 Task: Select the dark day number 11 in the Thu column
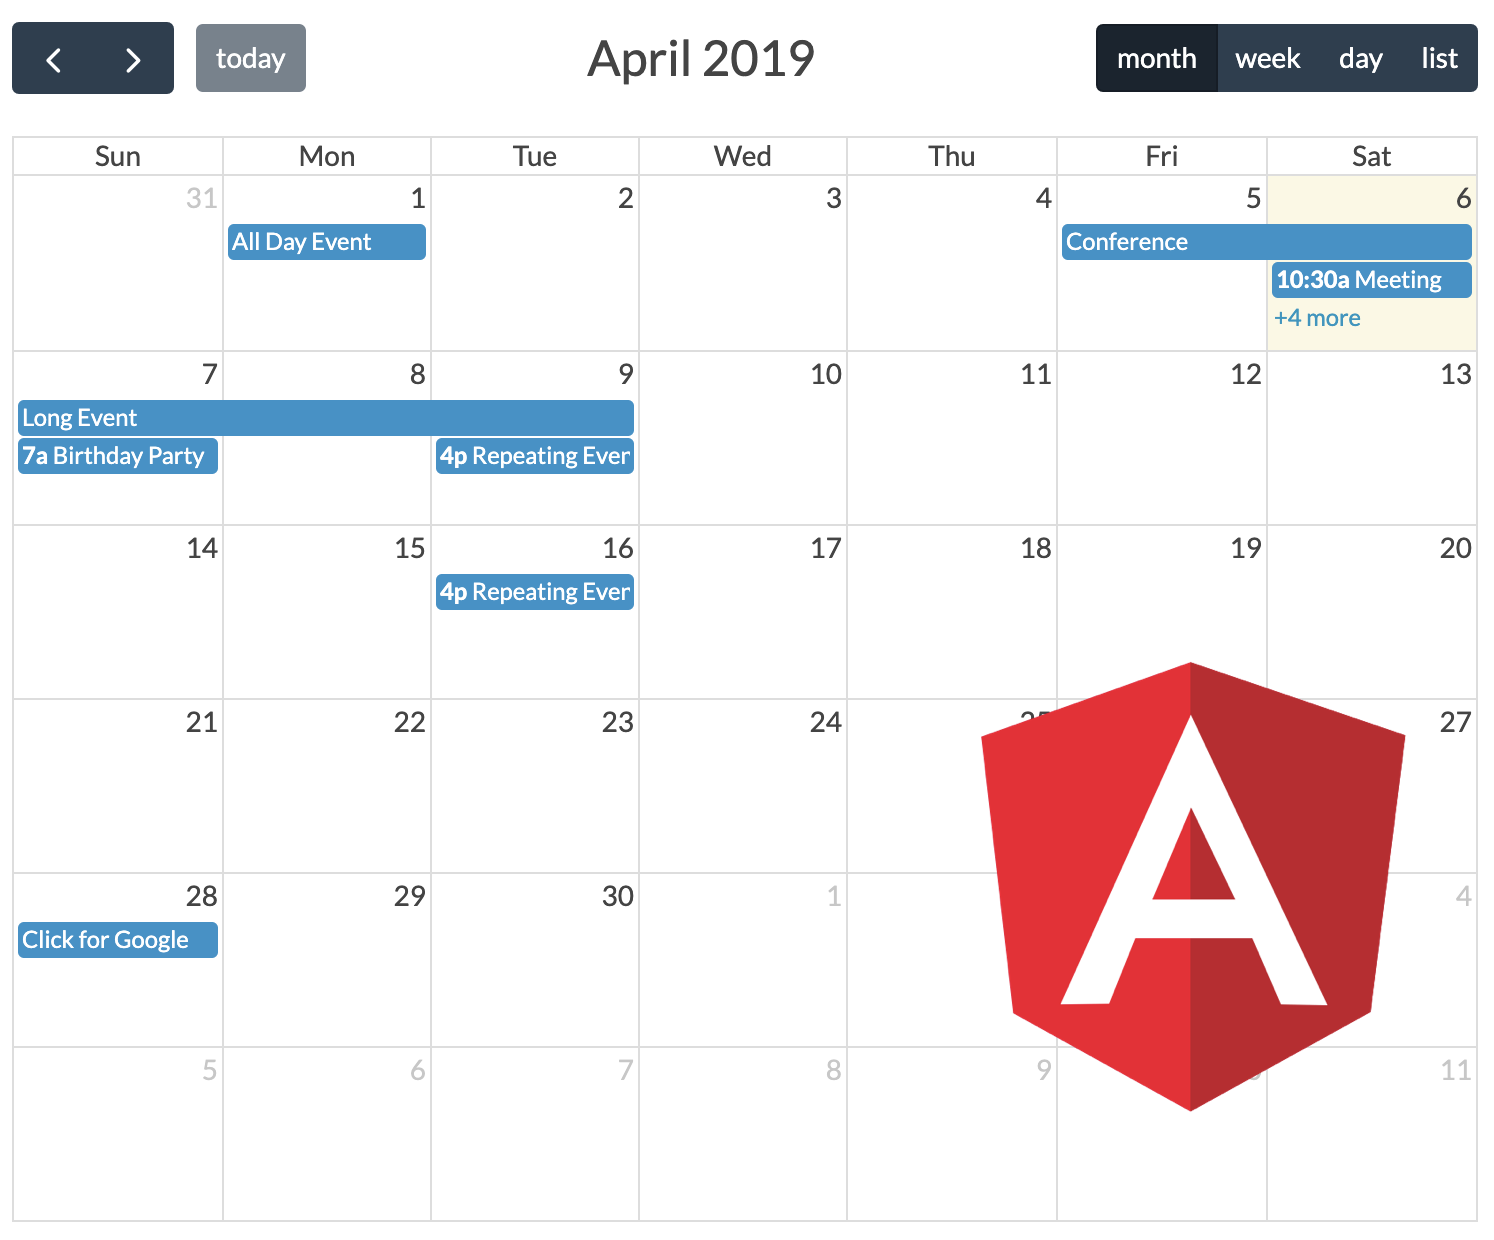1036,374
